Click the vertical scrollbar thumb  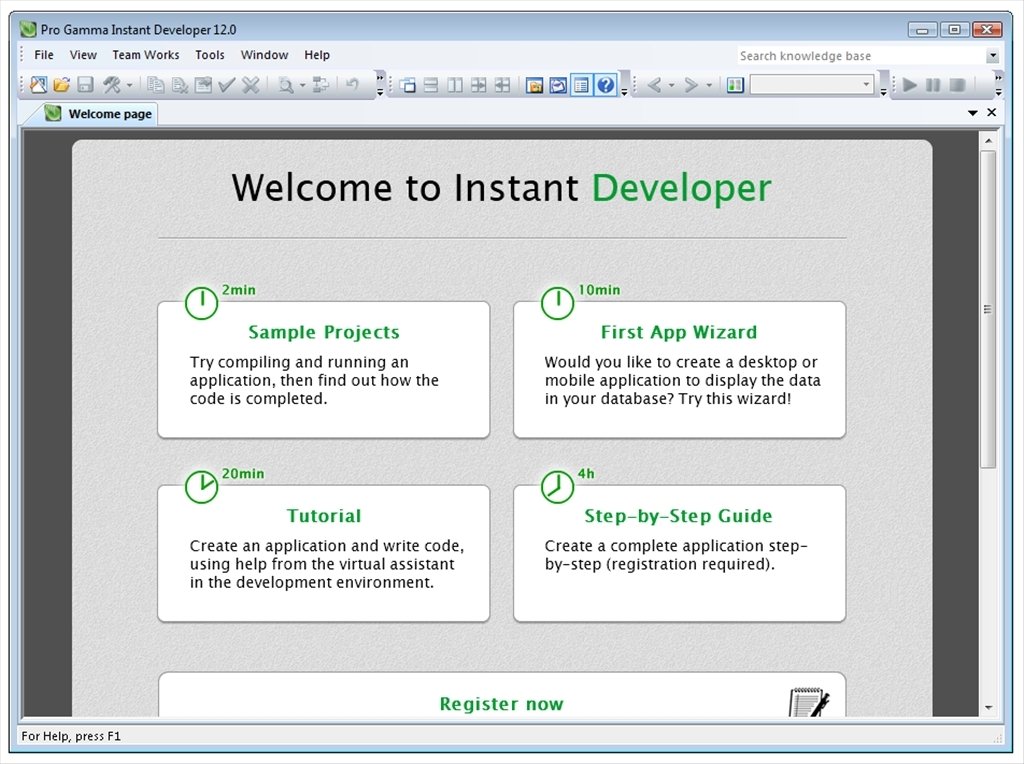click(x=988, y=309)
